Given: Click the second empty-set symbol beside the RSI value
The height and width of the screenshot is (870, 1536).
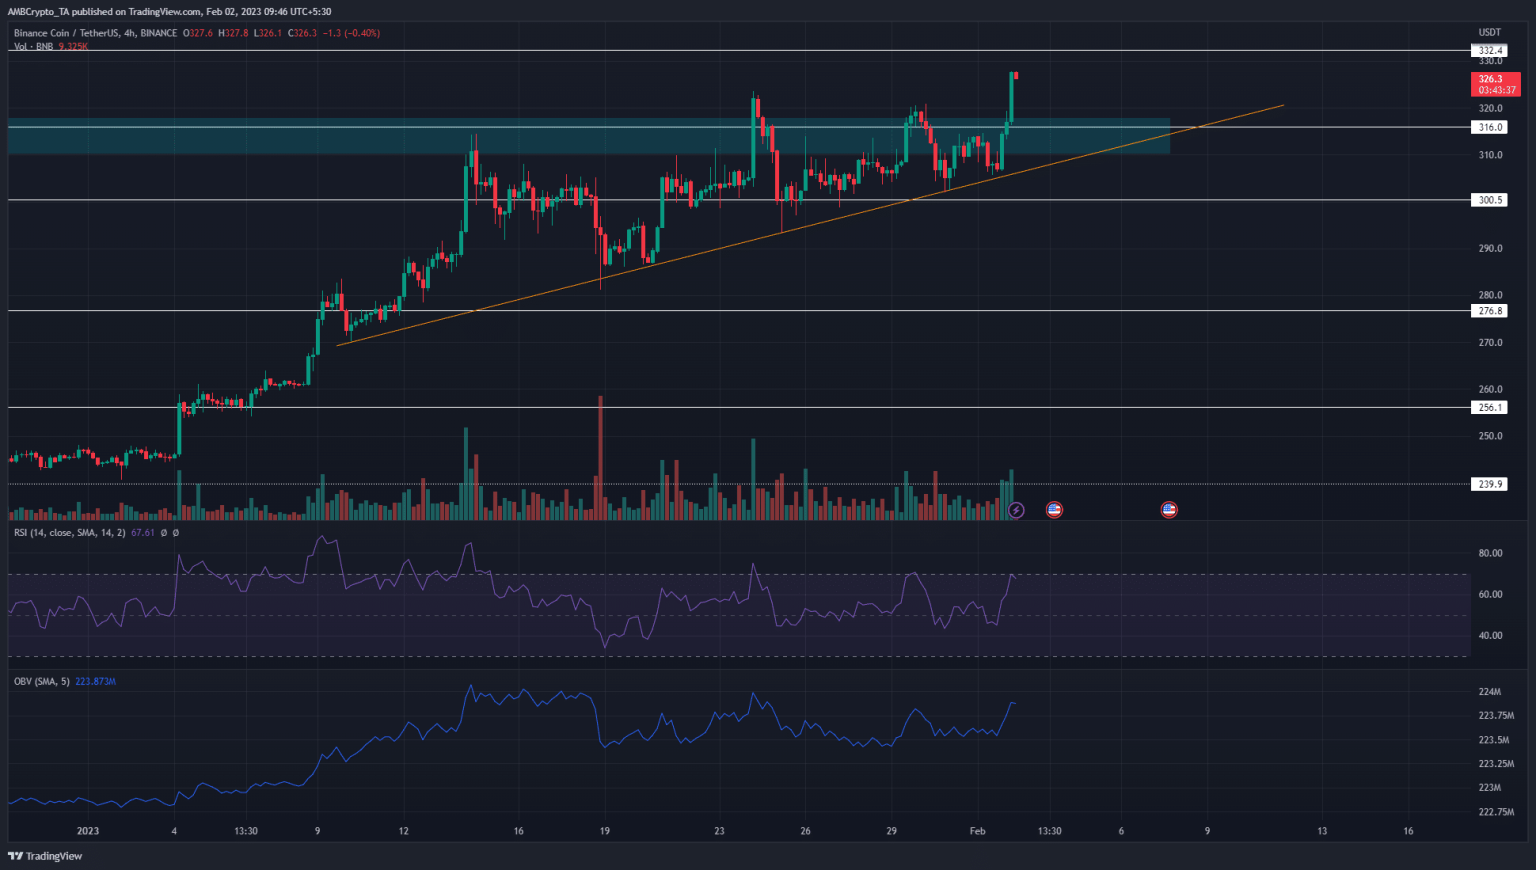Looking at the screenshot, I should [175, 532].
